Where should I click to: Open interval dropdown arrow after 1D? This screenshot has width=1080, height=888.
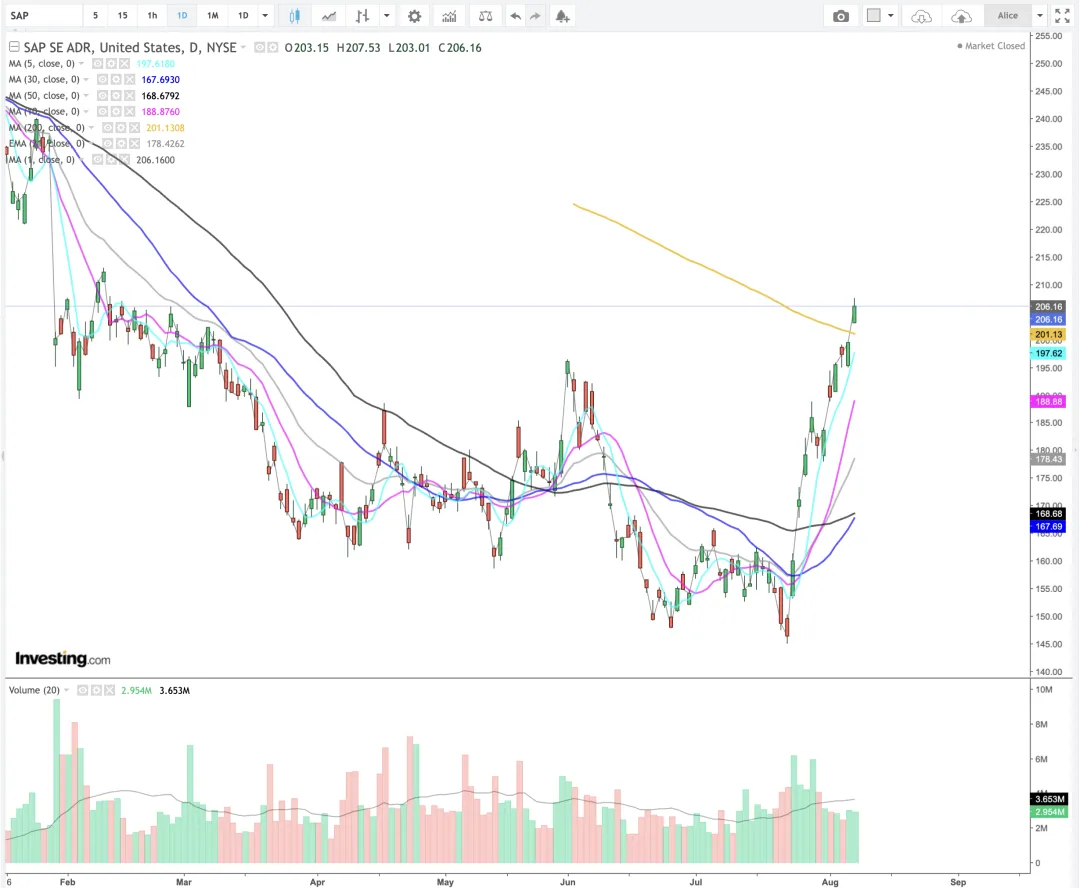point(265,16)
